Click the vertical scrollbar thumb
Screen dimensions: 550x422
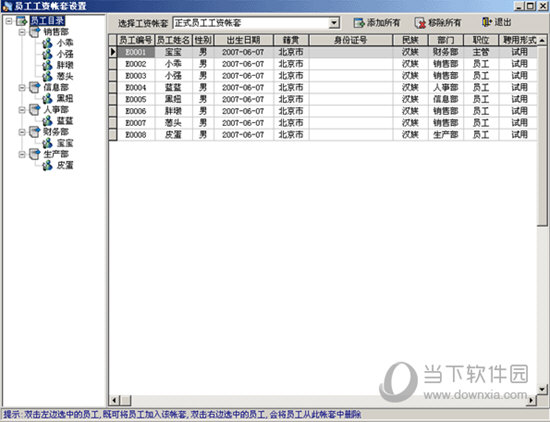coord(542,135)
